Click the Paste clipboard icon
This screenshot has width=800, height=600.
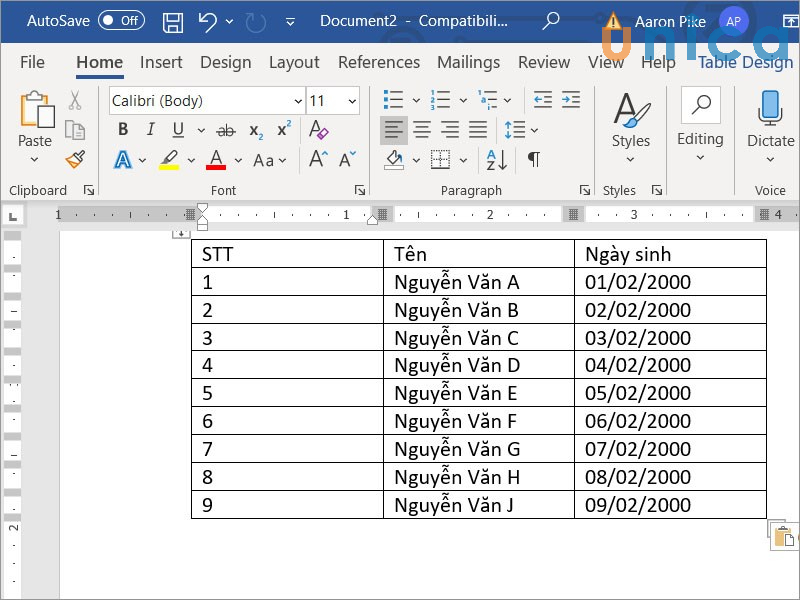(x=37, y=109)
